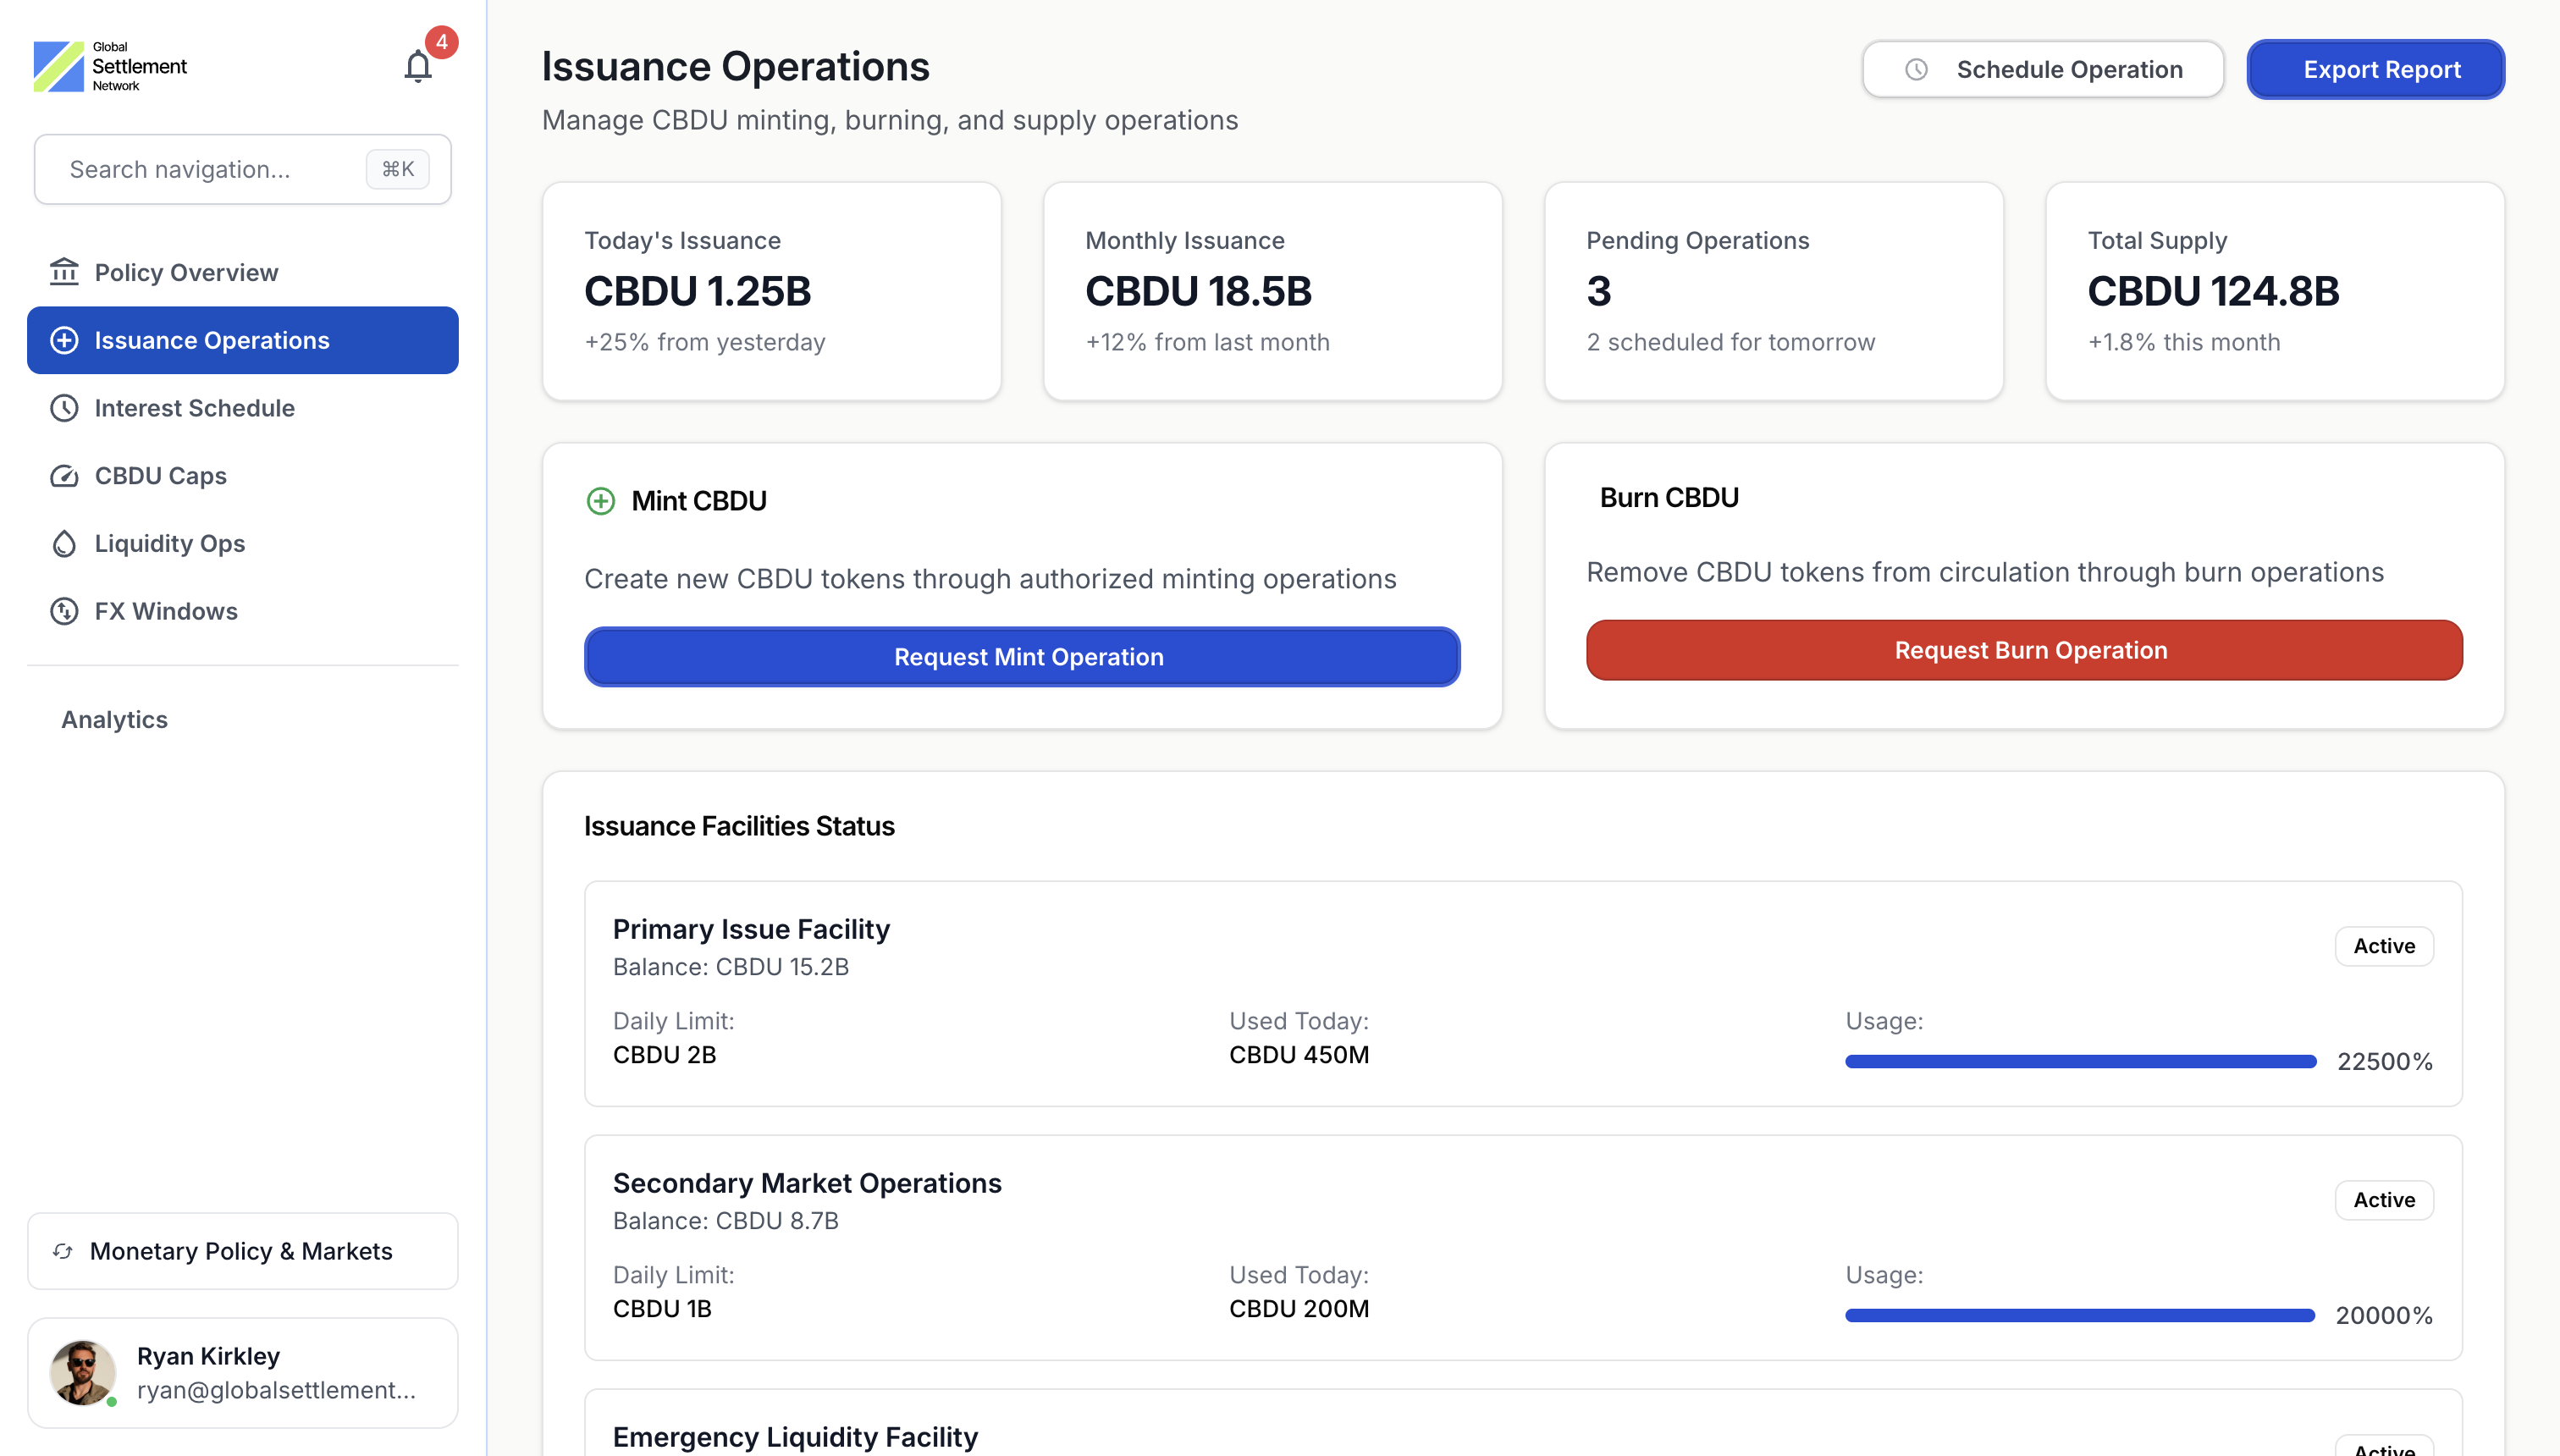Navigate to the Liquidity Ops menu item
This screenshot has width=2560, height=1456.
pyautogui.click(x=170, y=543)
